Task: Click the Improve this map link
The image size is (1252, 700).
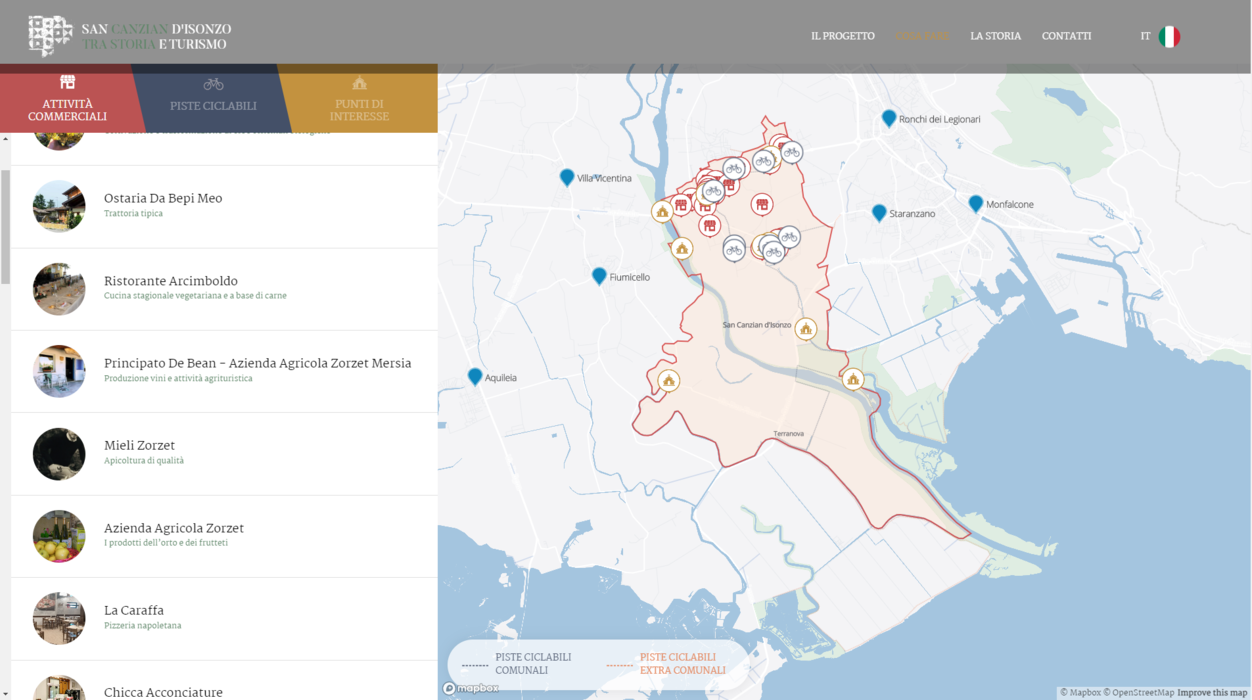Action: [1212, 692]
